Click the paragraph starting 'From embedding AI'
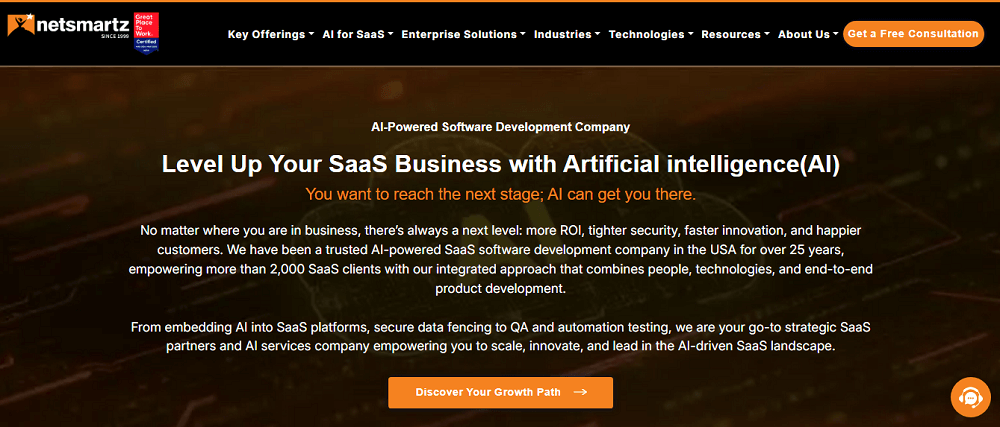 [500, 337]
